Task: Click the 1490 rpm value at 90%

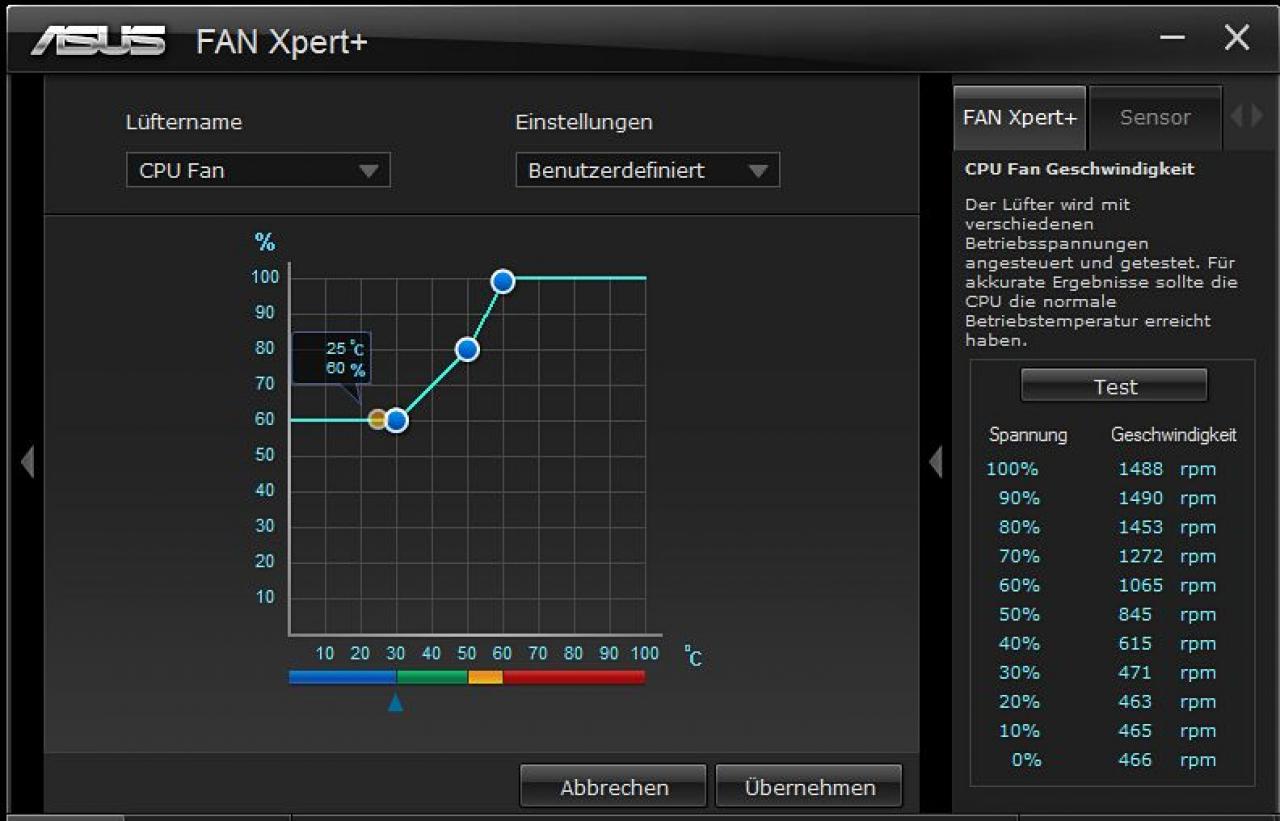Action: (1167, 498)
